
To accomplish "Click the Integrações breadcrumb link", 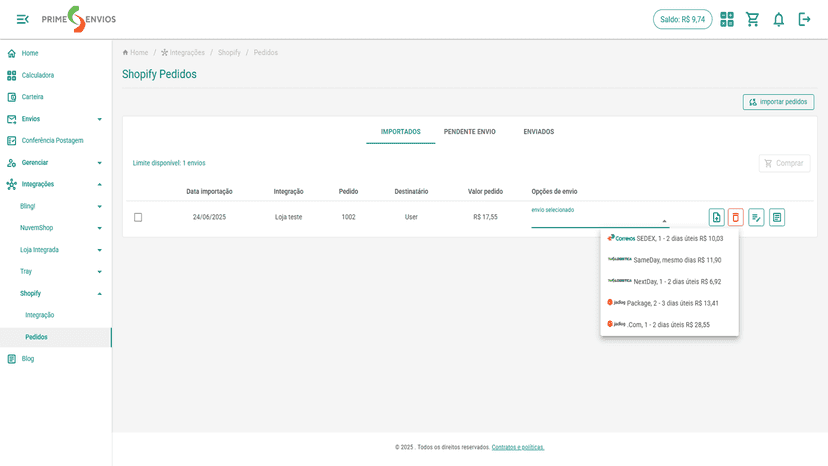I will pos(183,53).
